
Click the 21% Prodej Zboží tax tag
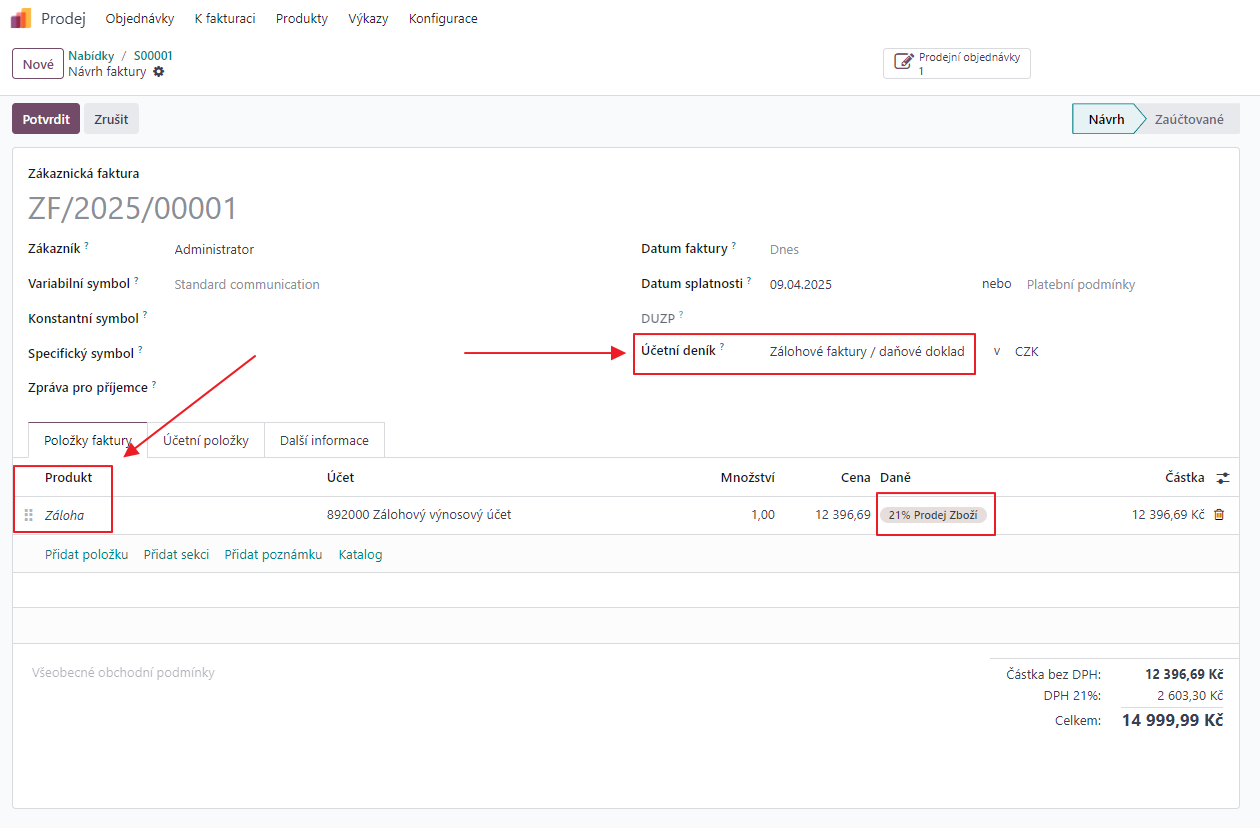tap(933, 515)
